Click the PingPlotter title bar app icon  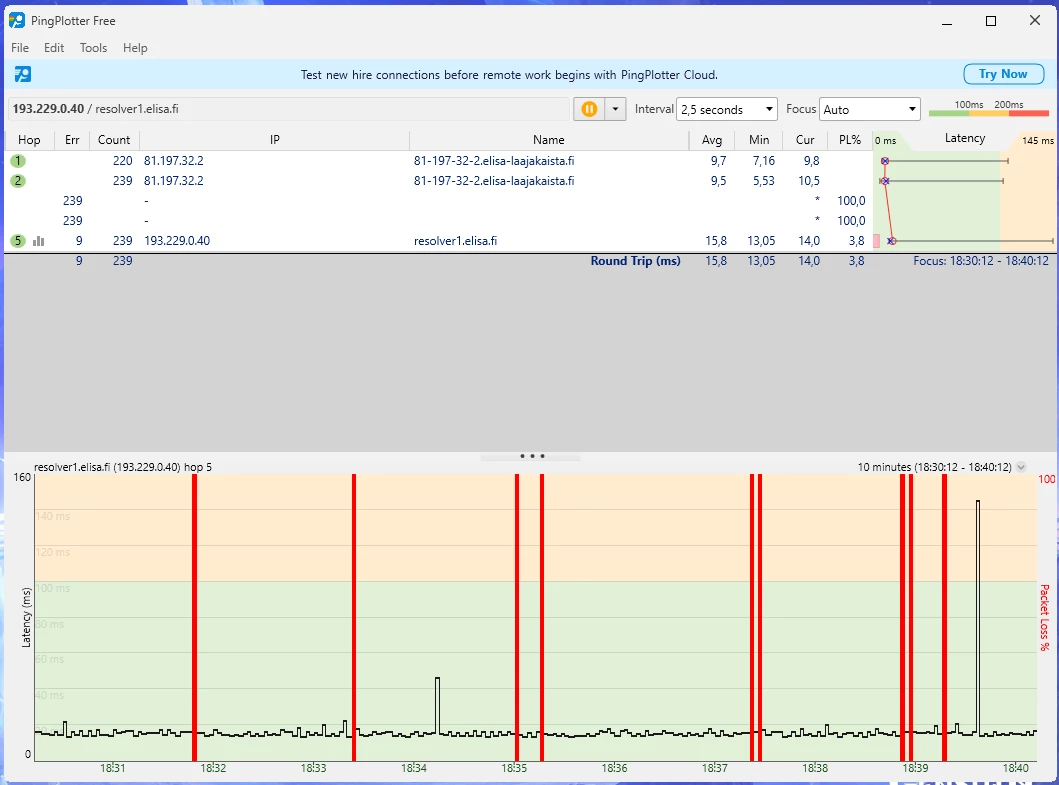17,20
